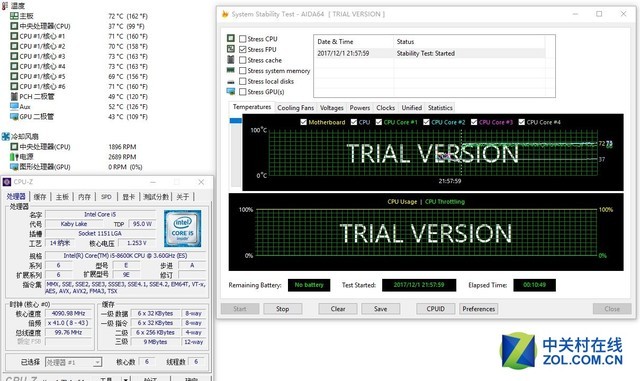Switch to the Voltages tab
The image size is (640, 381).
(x=331, y=108)
